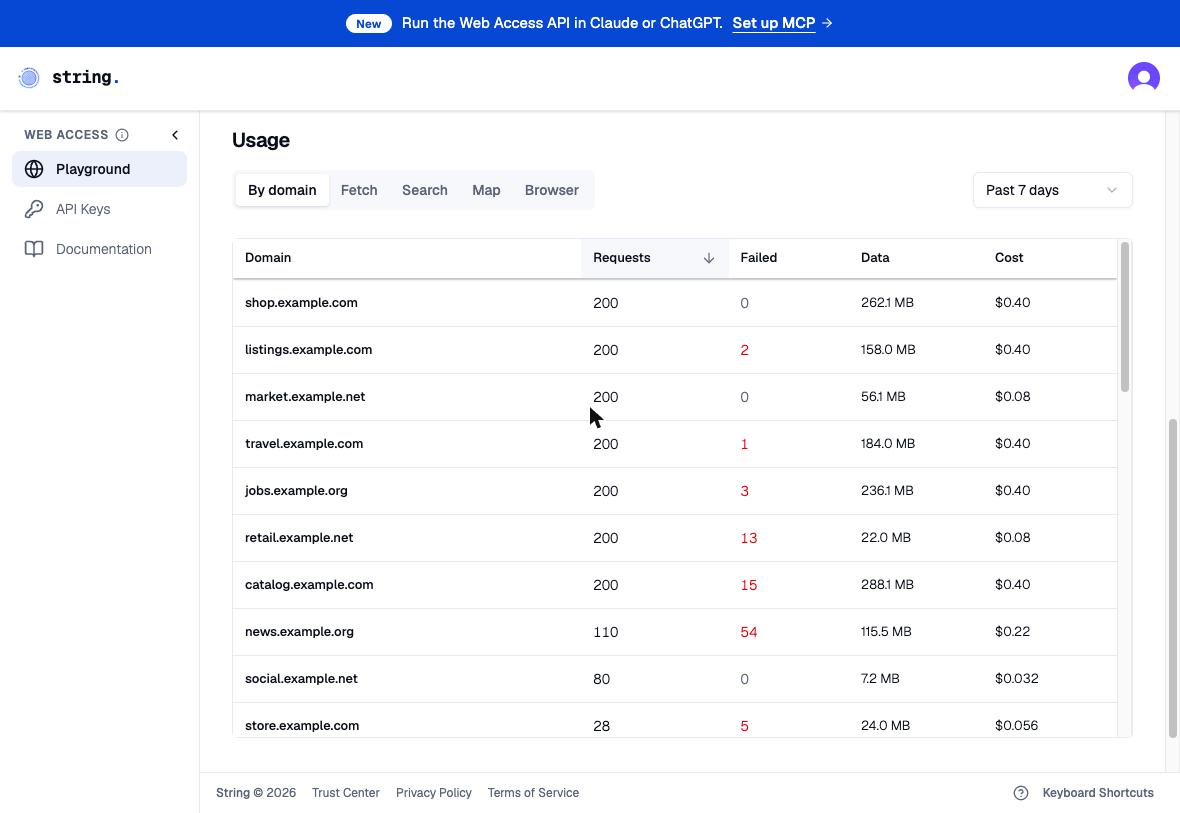Open Keyboard Shortcuts

[1097, 793]
